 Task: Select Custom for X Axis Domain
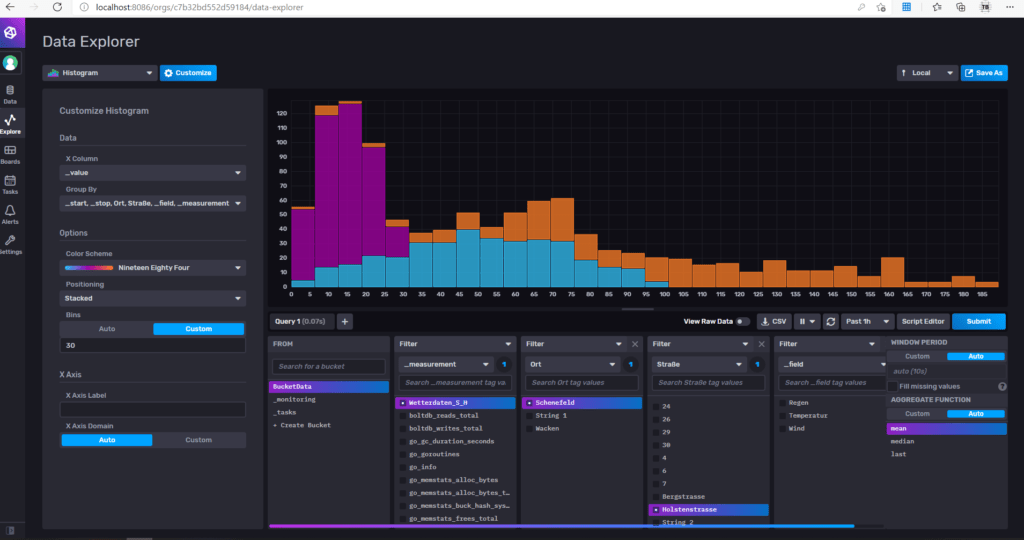click(x=198, y=439)
